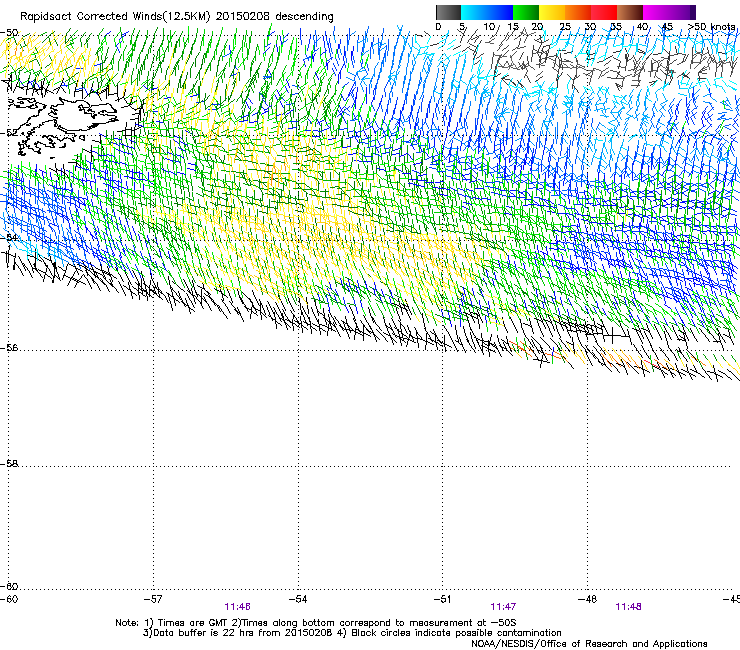This screenshot has width=740, height=650.
Task: Click the '>50 knots' legend label
Action: (x=712, y=26)
